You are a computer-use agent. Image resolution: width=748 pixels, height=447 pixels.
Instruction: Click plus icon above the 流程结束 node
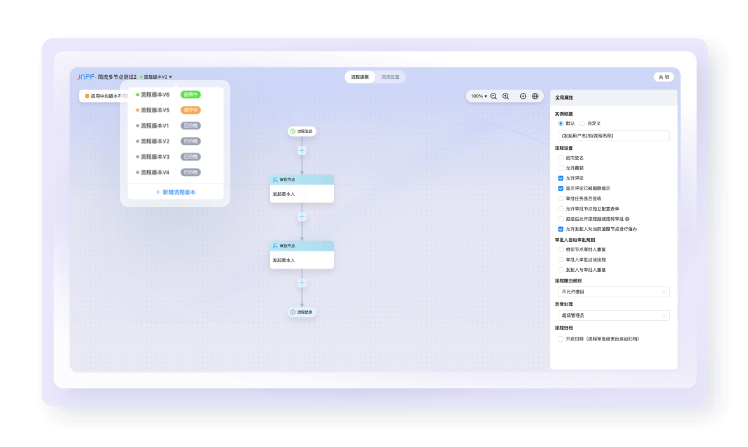(x=302, y=283)
